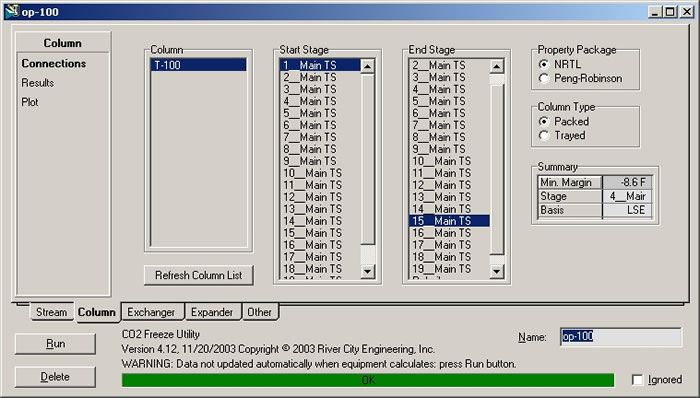The height and width of the screenshot is (398, 700).
Task: Click the op-100 title bar application icon
Action: pos(12,11)
